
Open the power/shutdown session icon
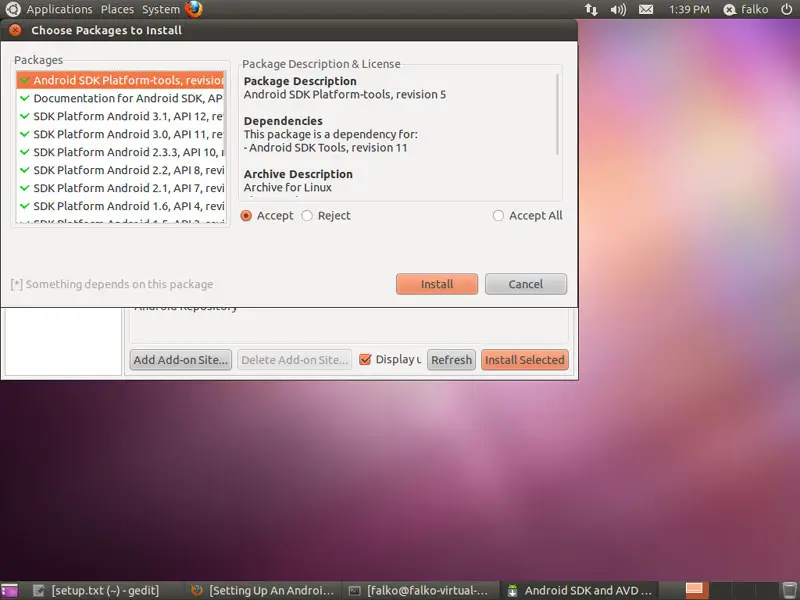click(x=787, y=9)
